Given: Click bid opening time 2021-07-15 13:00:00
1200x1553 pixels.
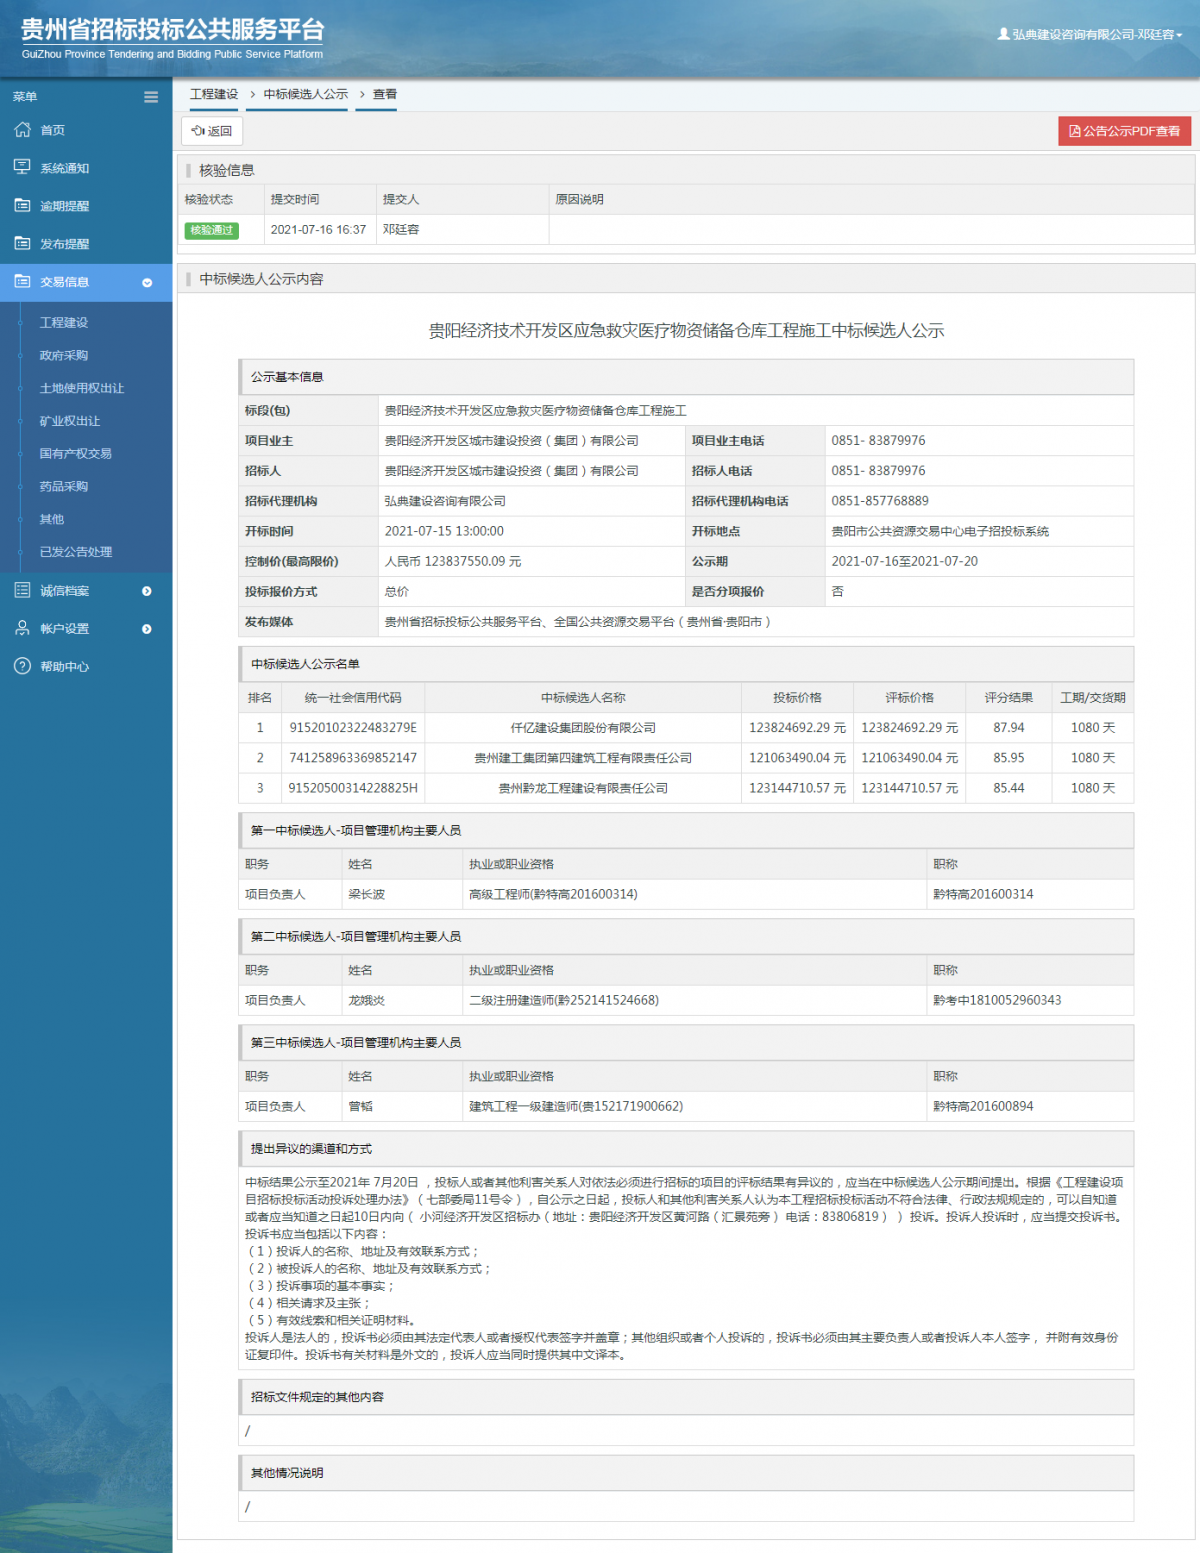Looking at the screenshot, I should pyautogui.click(x=444, y=532).
